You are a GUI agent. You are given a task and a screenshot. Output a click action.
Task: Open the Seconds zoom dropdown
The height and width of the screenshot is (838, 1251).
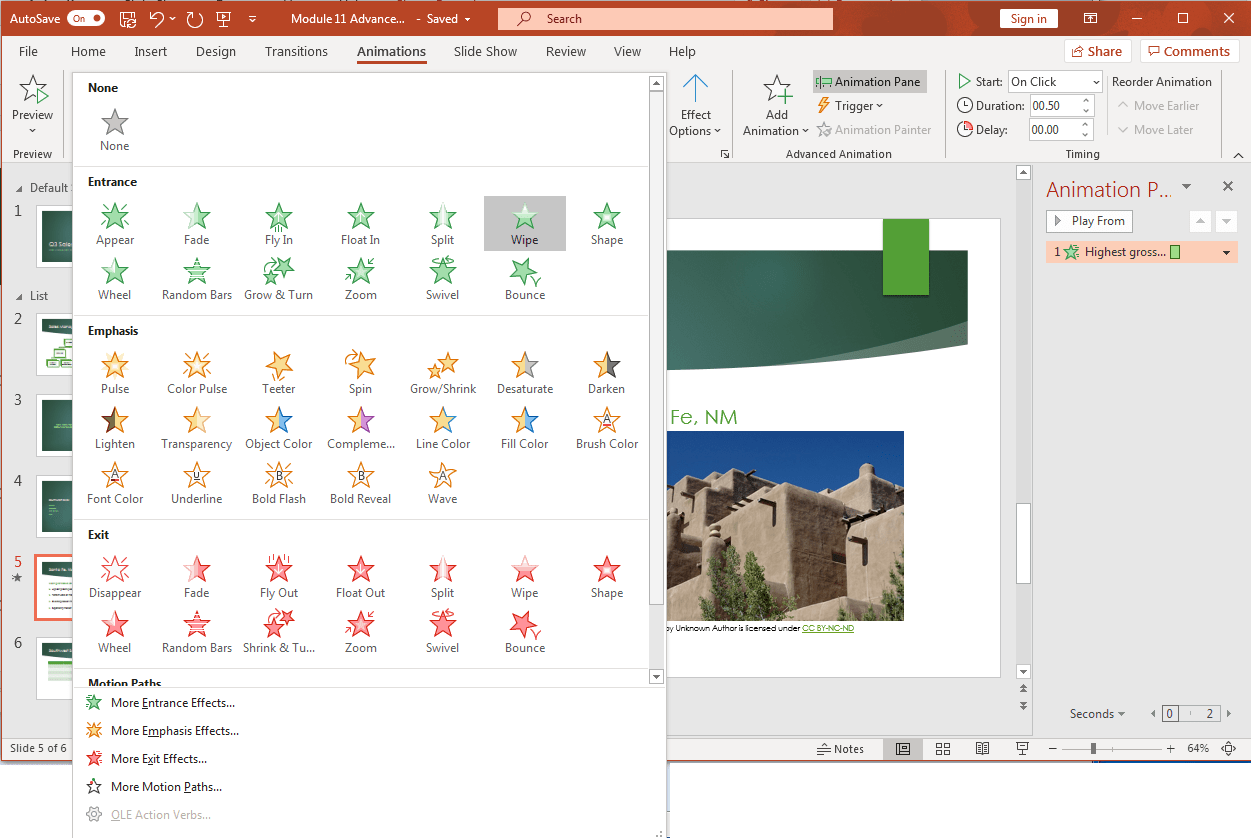pos(1097,714)
